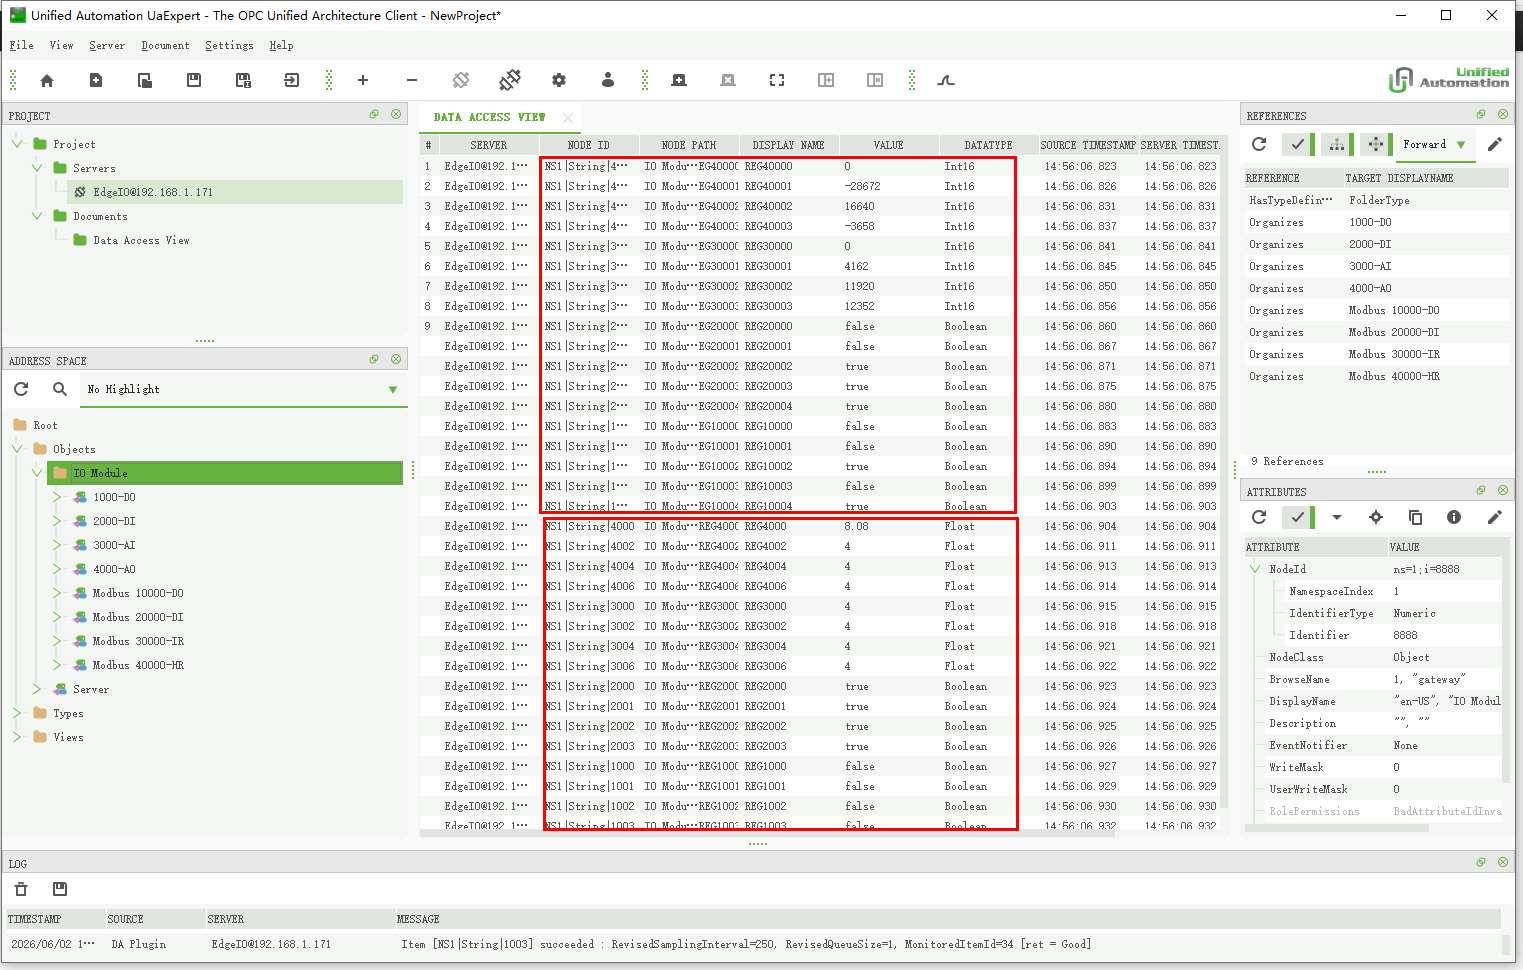
Task: Click the save log icon in Log panel
Action: (59, 889)
